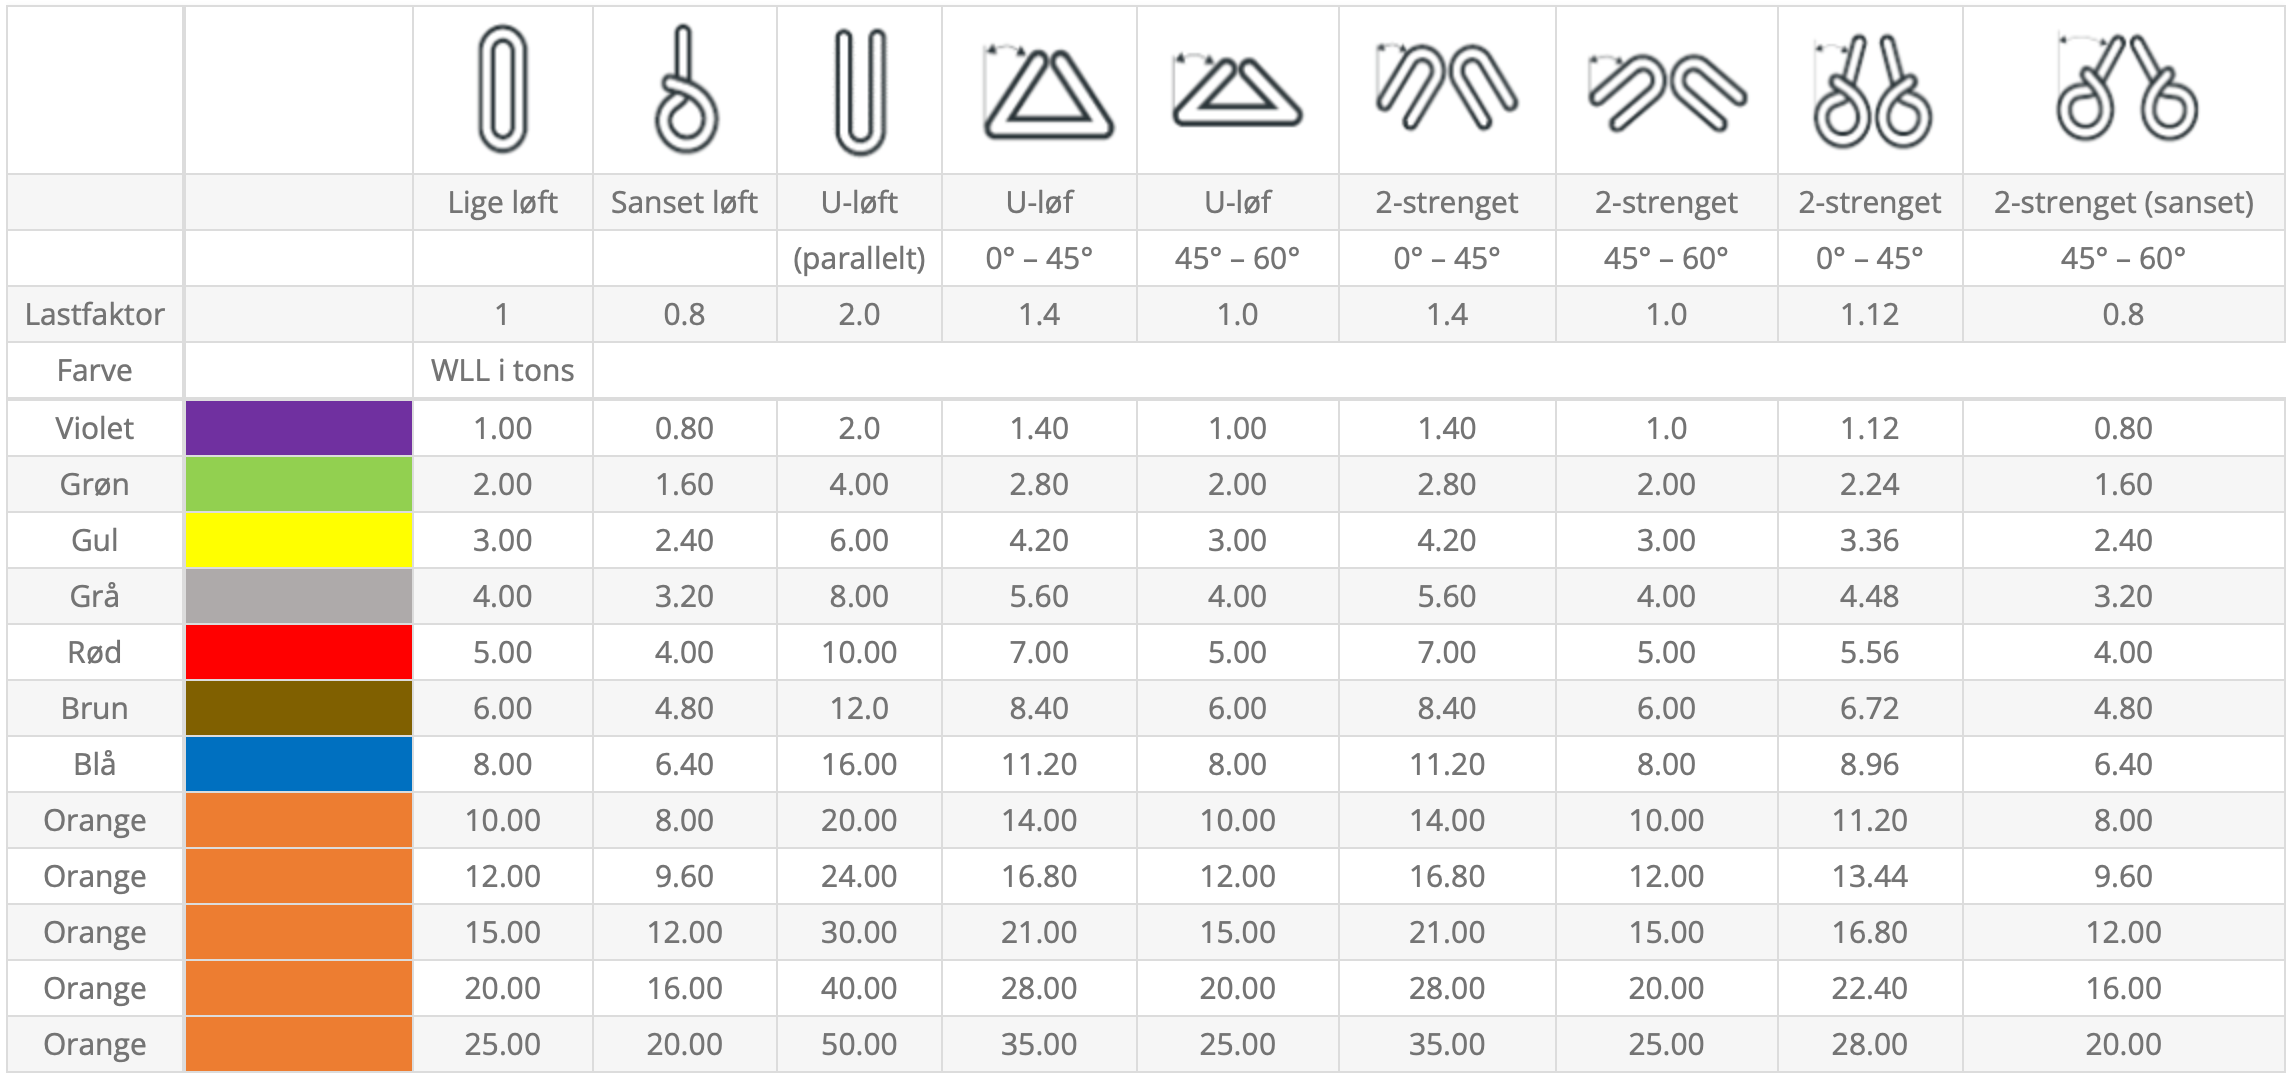Click the parallel U-lift sling icon
Image resolution: width=2294 pixels, height=1080 pixels.
860,92
